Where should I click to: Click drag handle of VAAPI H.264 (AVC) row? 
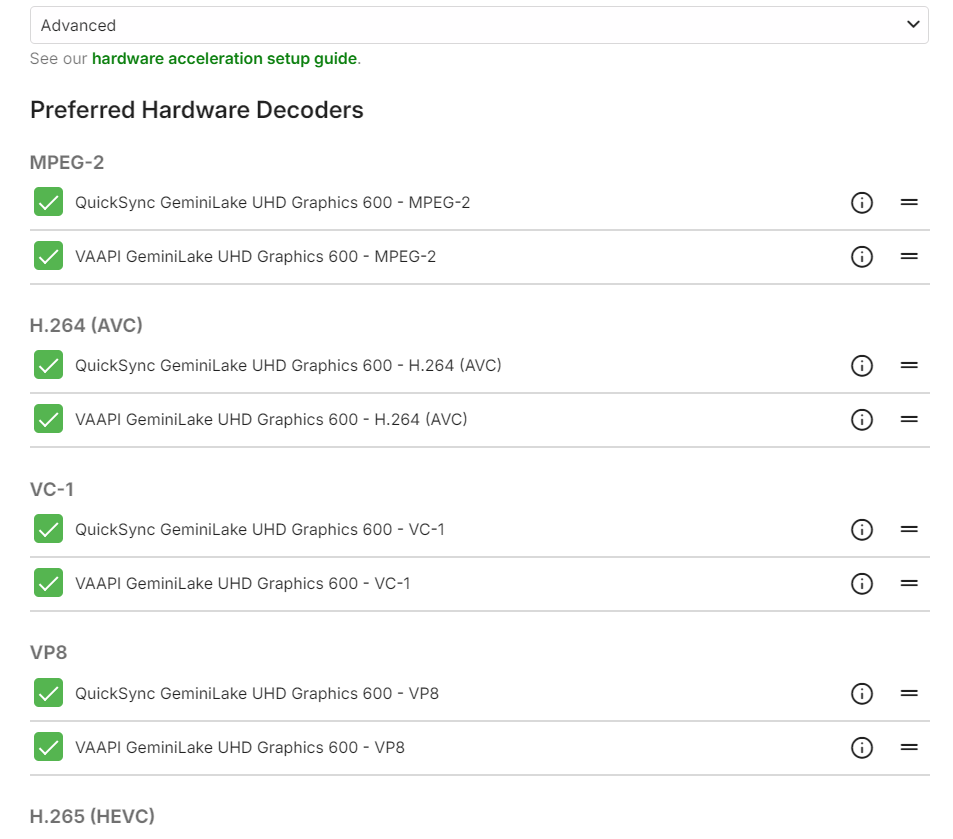[x=909, y=420]
